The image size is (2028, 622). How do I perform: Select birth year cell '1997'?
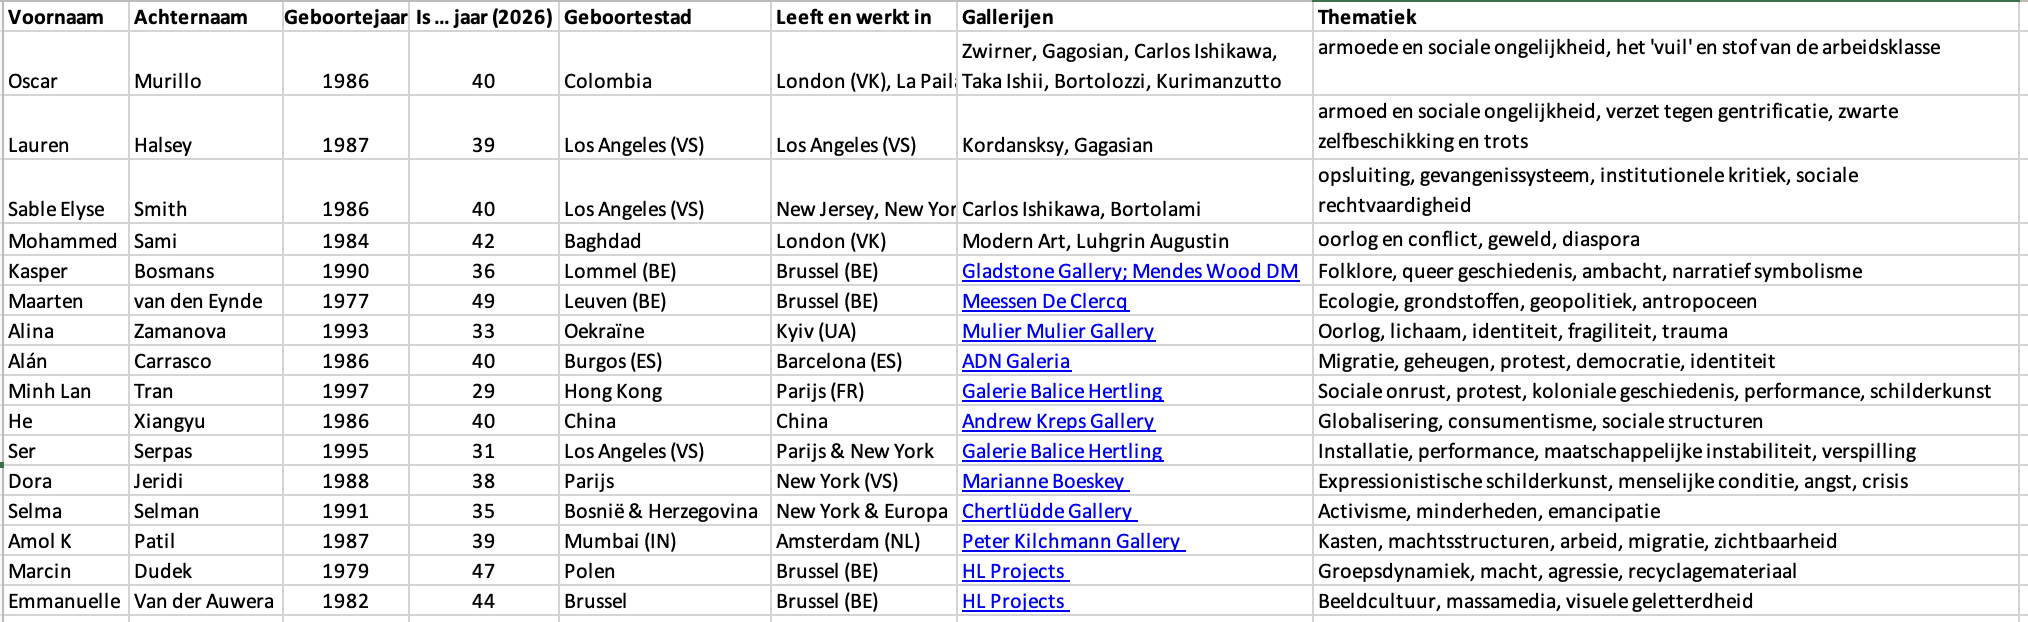pos(346,391)
